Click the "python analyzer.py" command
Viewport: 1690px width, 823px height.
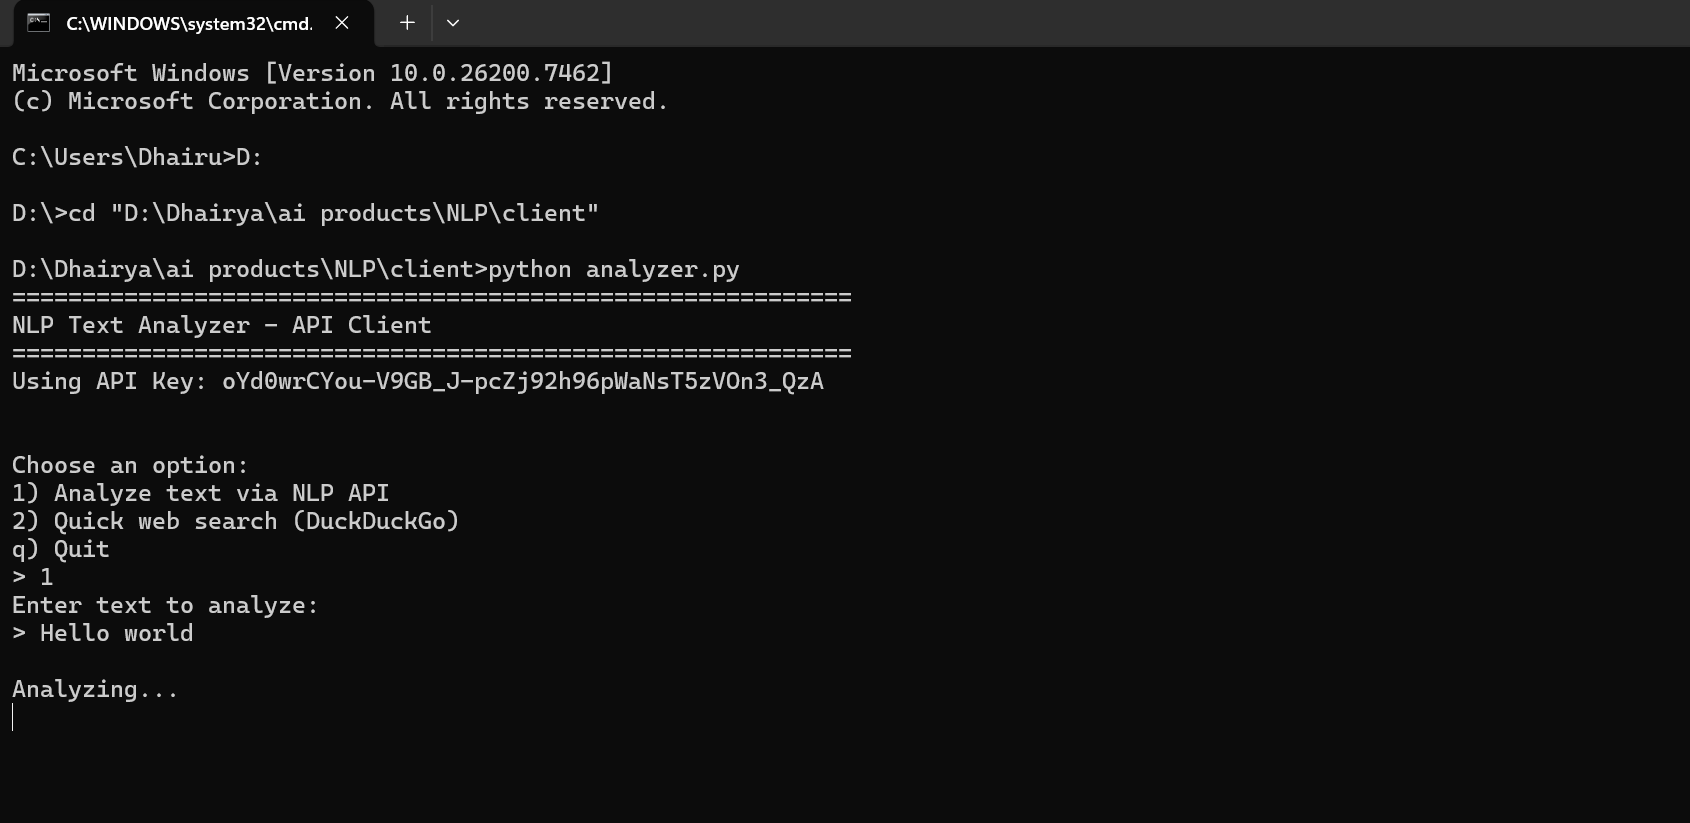pos(613,269)
